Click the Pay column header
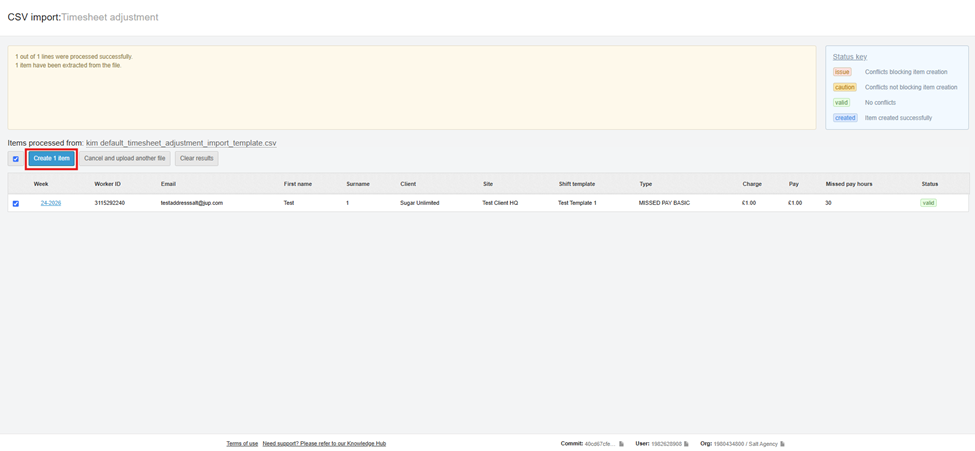This screenshot has width=975, height=451. point(793,184)
